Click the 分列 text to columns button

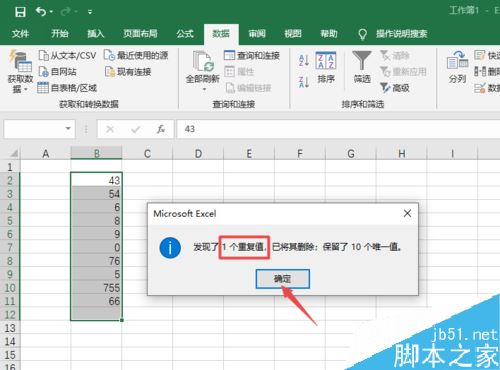(457, 67)
